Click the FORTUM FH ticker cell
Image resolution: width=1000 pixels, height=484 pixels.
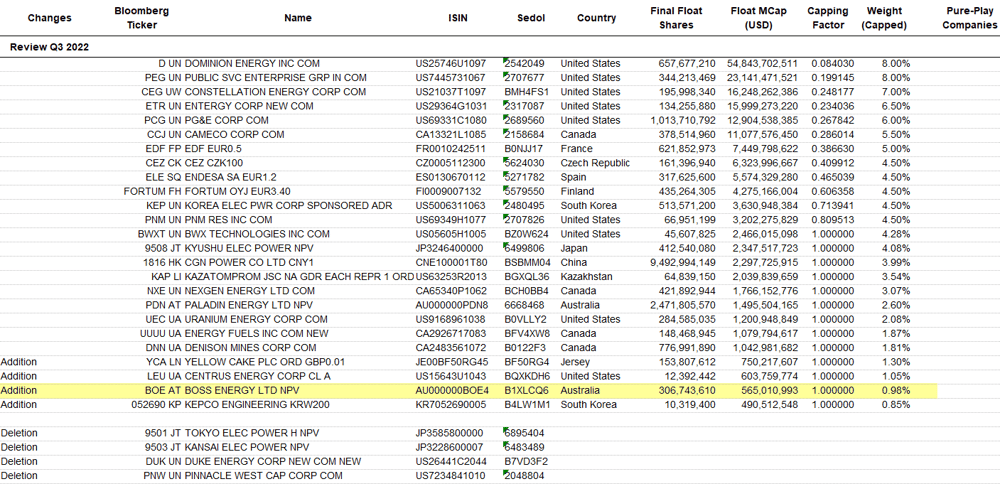point(153,191)
